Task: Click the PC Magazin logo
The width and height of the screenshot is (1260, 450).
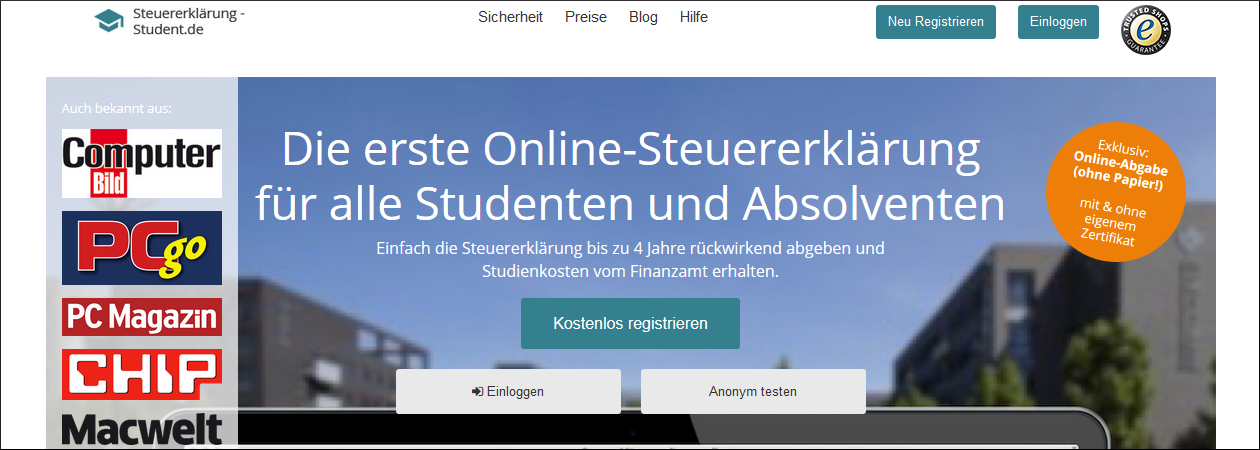Action: (x=142, y=317)
